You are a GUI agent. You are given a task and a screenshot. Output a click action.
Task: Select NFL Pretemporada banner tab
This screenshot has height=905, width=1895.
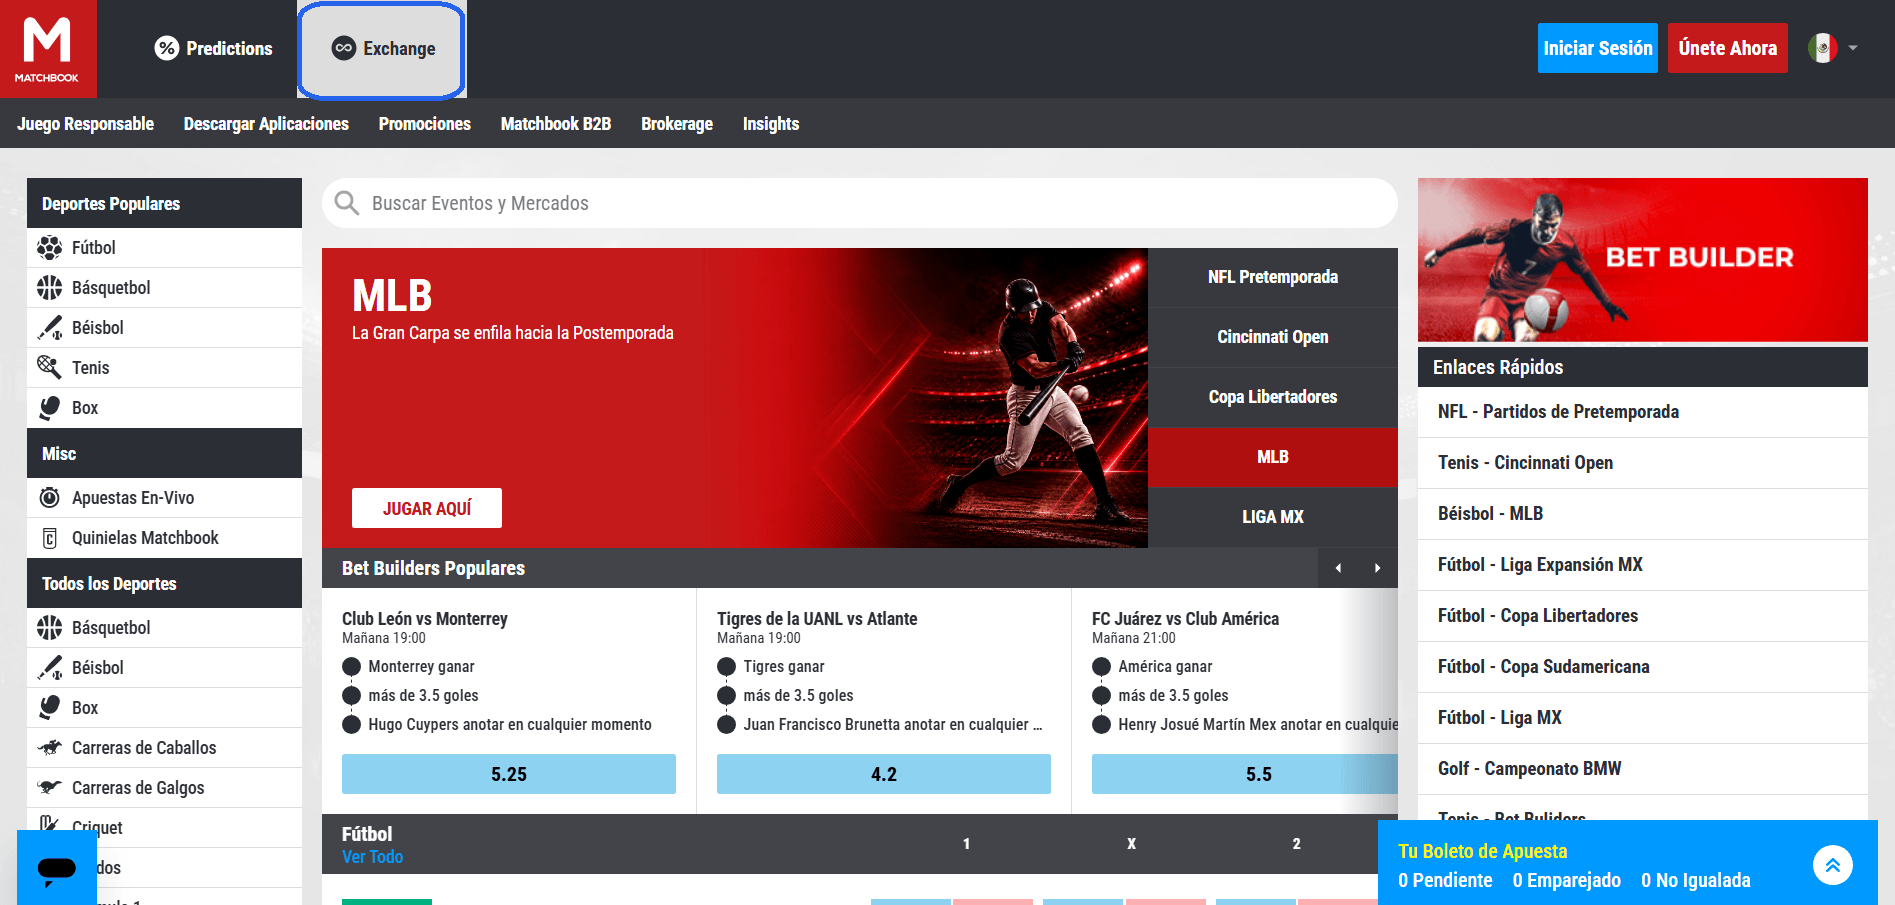(x=1272, y=277)
